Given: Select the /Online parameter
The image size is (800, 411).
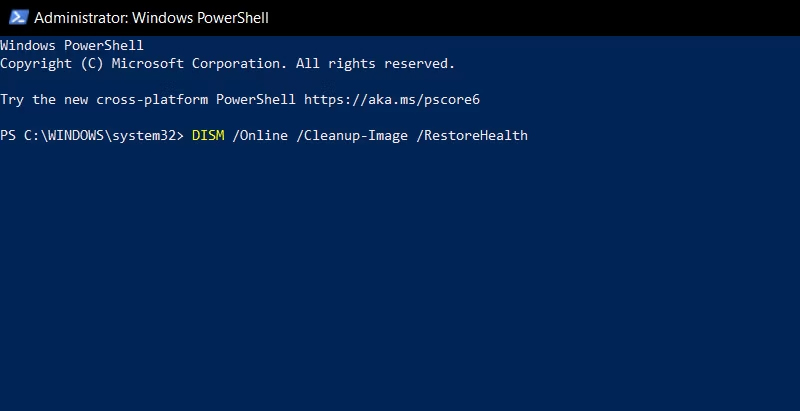Looking at the screenshot, I should click(260, 136).
